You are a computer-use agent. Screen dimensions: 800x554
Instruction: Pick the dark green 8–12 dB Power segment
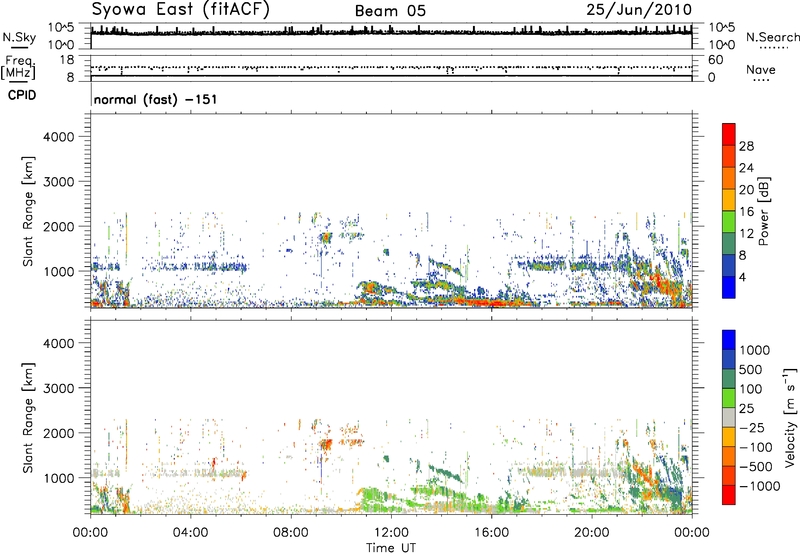729,244
